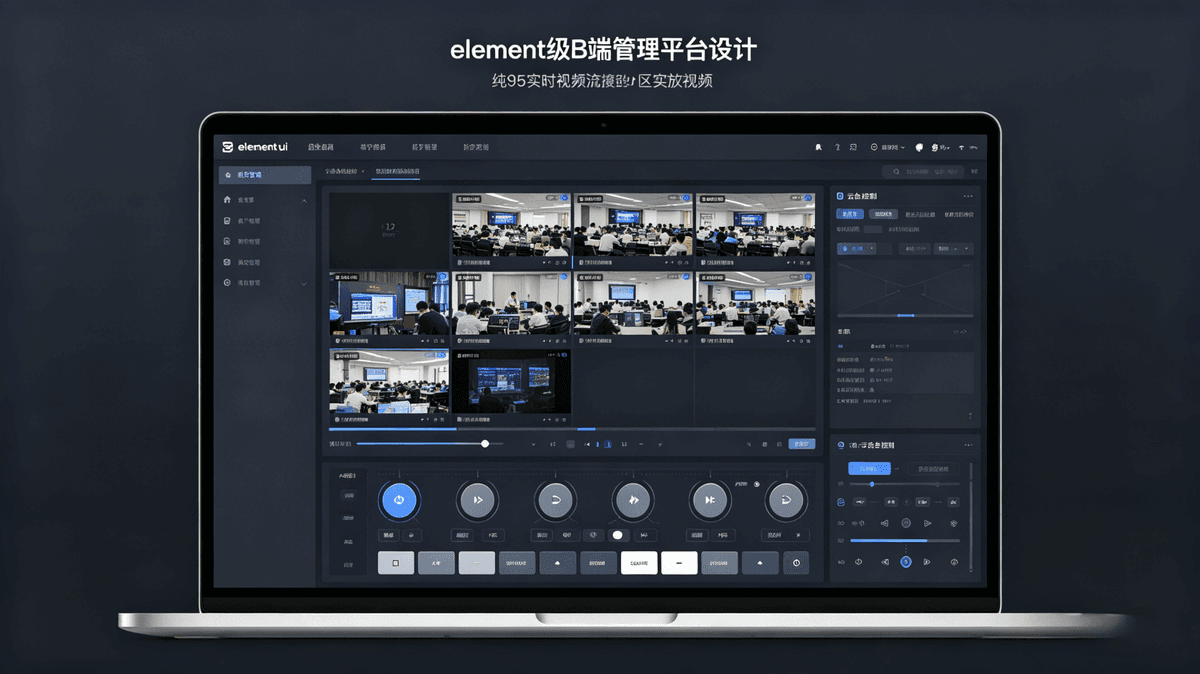Click the second circular play dial
Image resolution: width=1200 pixels, height=674 pixels.
477,499
